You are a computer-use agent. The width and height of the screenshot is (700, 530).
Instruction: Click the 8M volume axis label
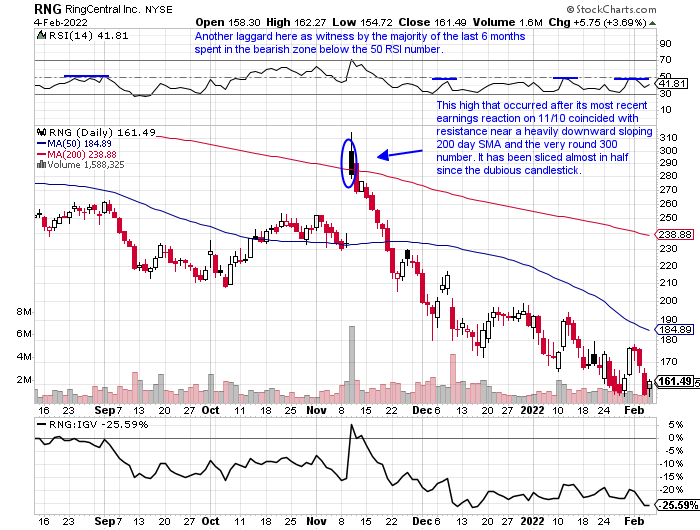coord(24,312)
